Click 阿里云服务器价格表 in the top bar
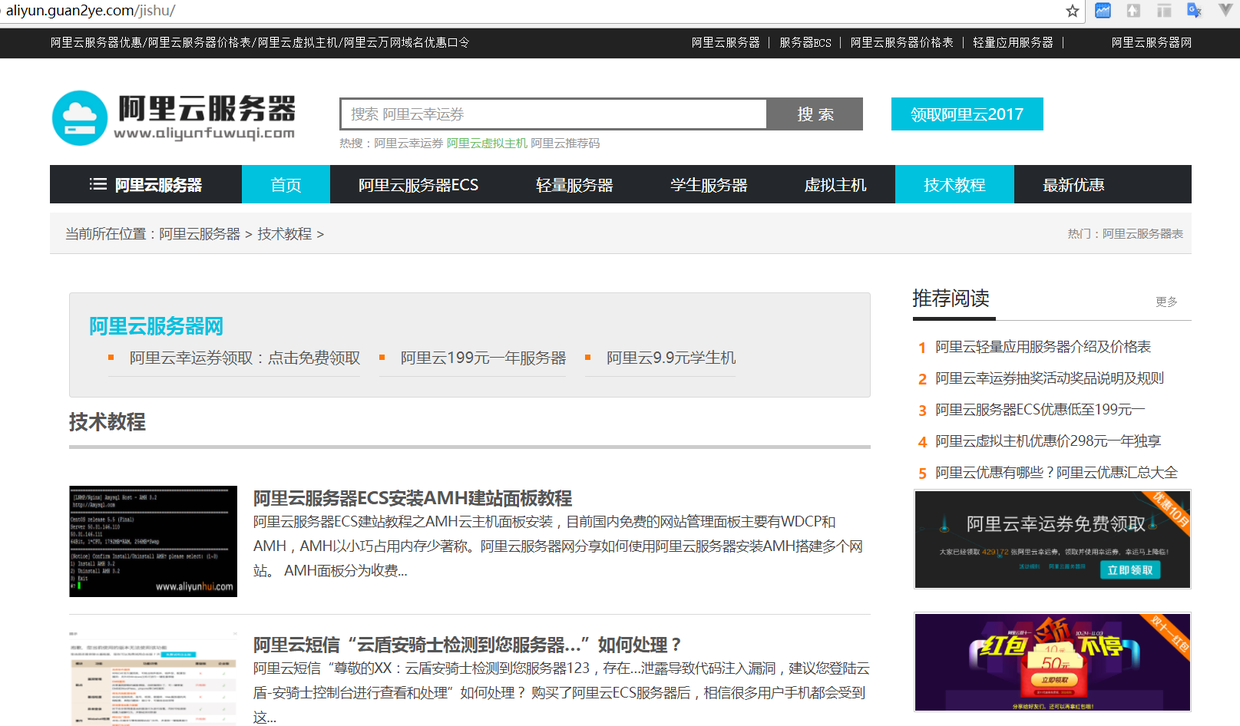 click(902, 43)
